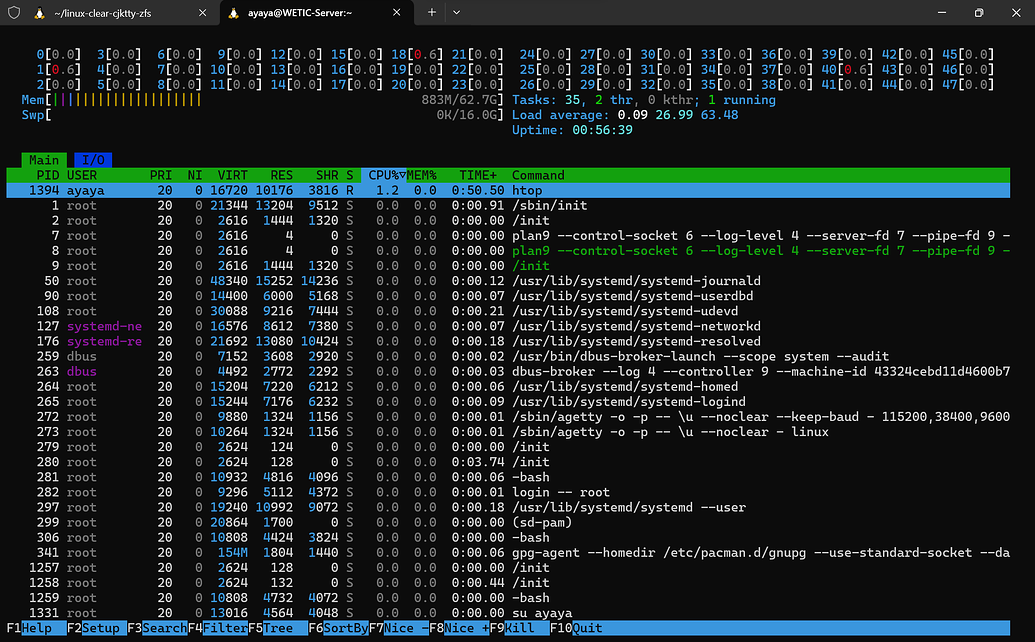1035x642 pixels.
Task: Sort by Command column header
Action: tap(538, 176)
